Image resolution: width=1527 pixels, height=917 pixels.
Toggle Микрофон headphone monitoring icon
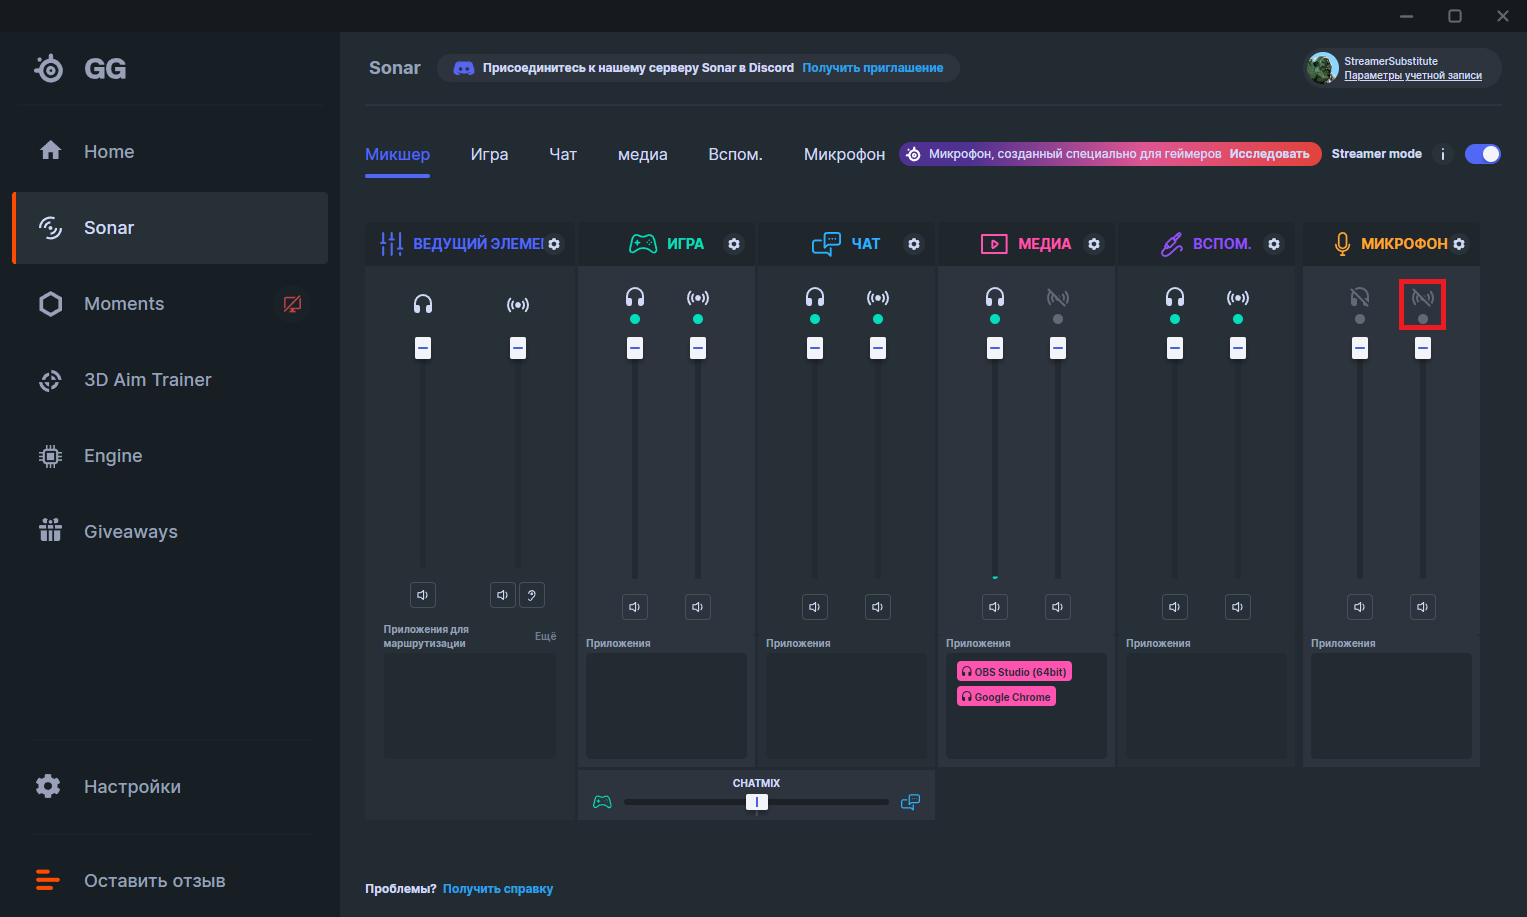pyautogui.click(x=1359, y=298)
